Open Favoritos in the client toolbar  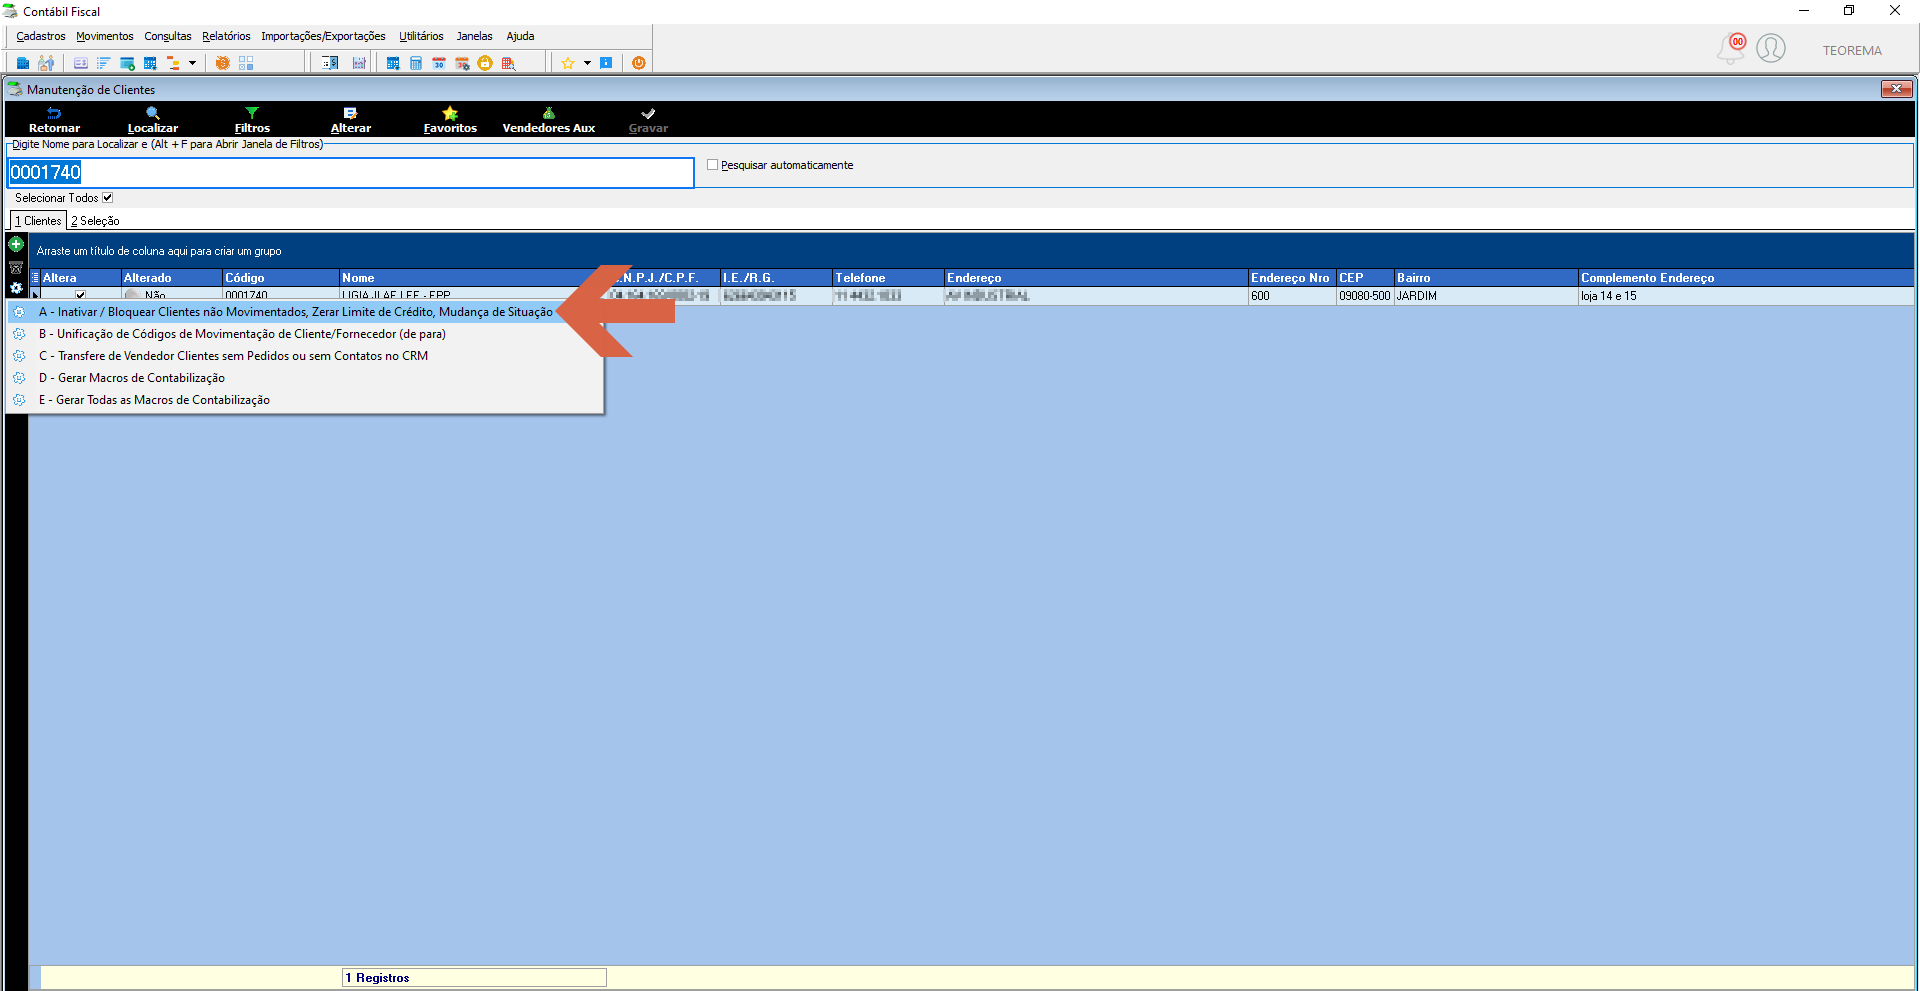pos(450,120)
